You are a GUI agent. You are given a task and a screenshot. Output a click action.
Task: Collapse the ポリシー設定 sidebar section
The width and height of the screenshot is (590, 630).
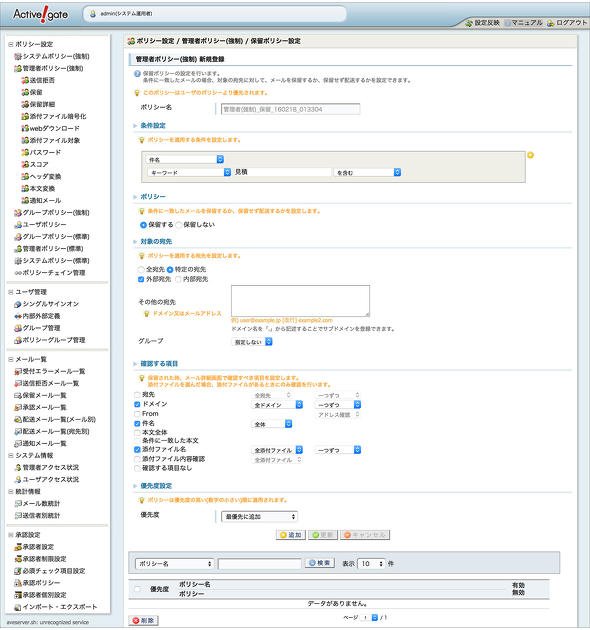[11, 44]
